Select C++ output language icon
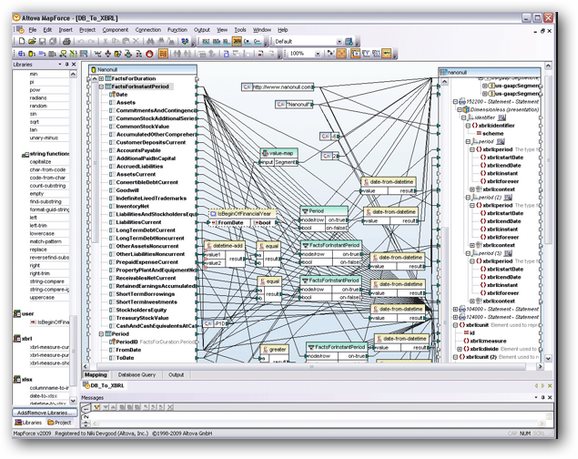Viewport: 578px width, 459px height. 258,41
